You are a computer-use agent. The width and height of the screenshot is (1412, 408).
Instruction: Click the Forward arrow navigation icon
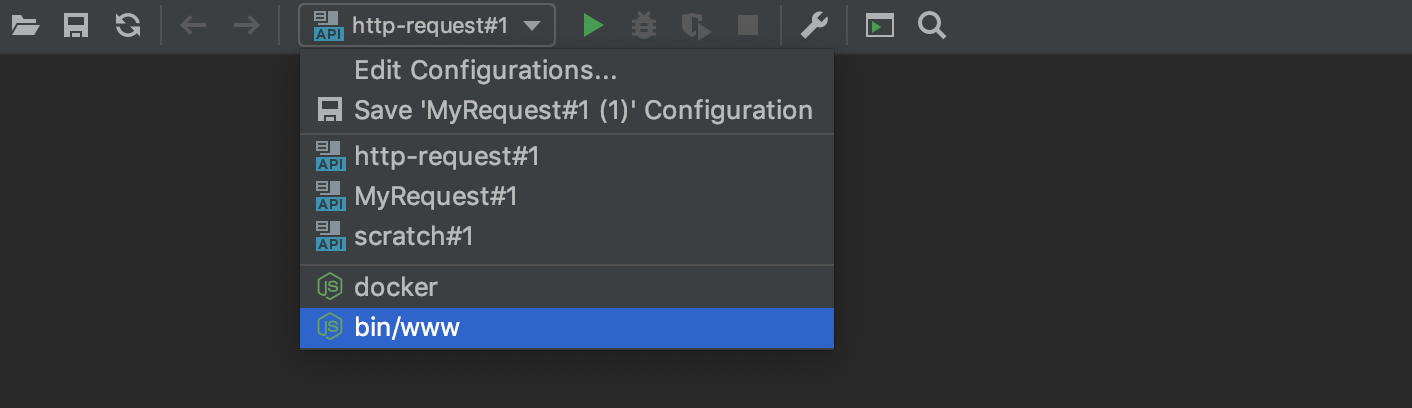click(246, 26)
